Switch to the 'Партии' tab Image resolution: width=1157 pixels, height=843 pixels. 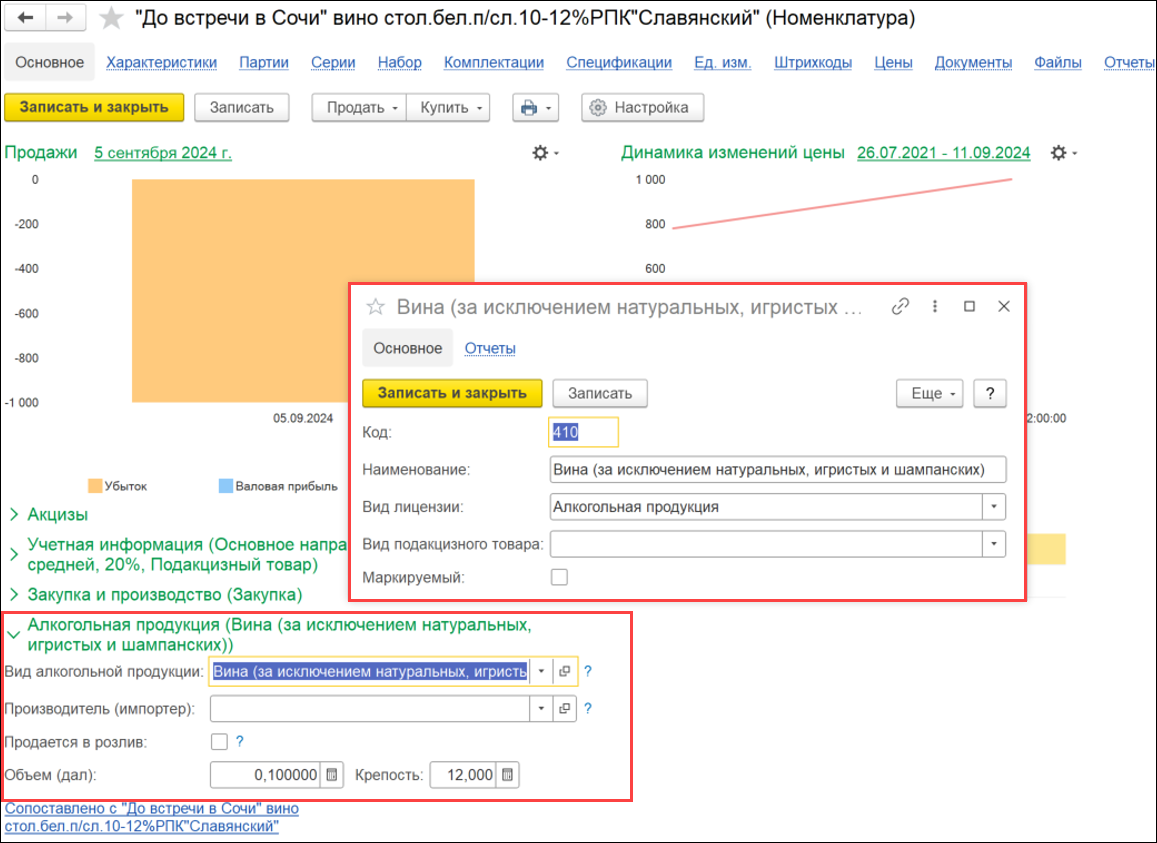pyautogui.click(x=263, y=63)
